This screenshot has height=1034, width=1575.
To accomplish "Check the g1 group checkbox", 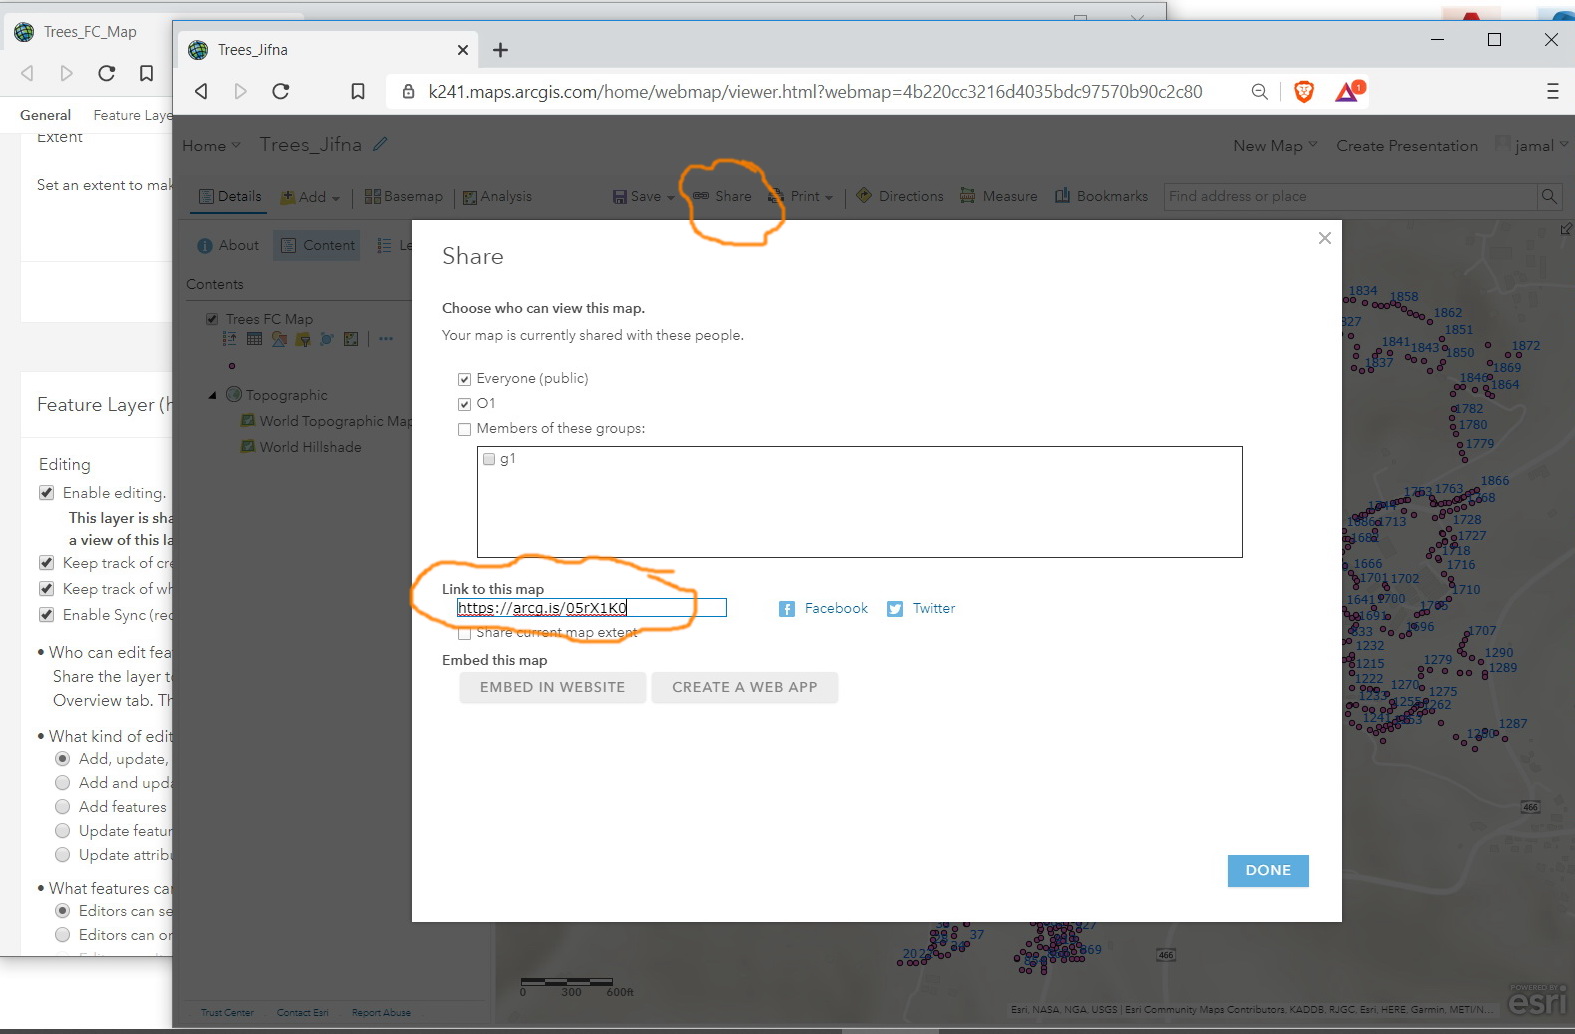I will 489,459.
